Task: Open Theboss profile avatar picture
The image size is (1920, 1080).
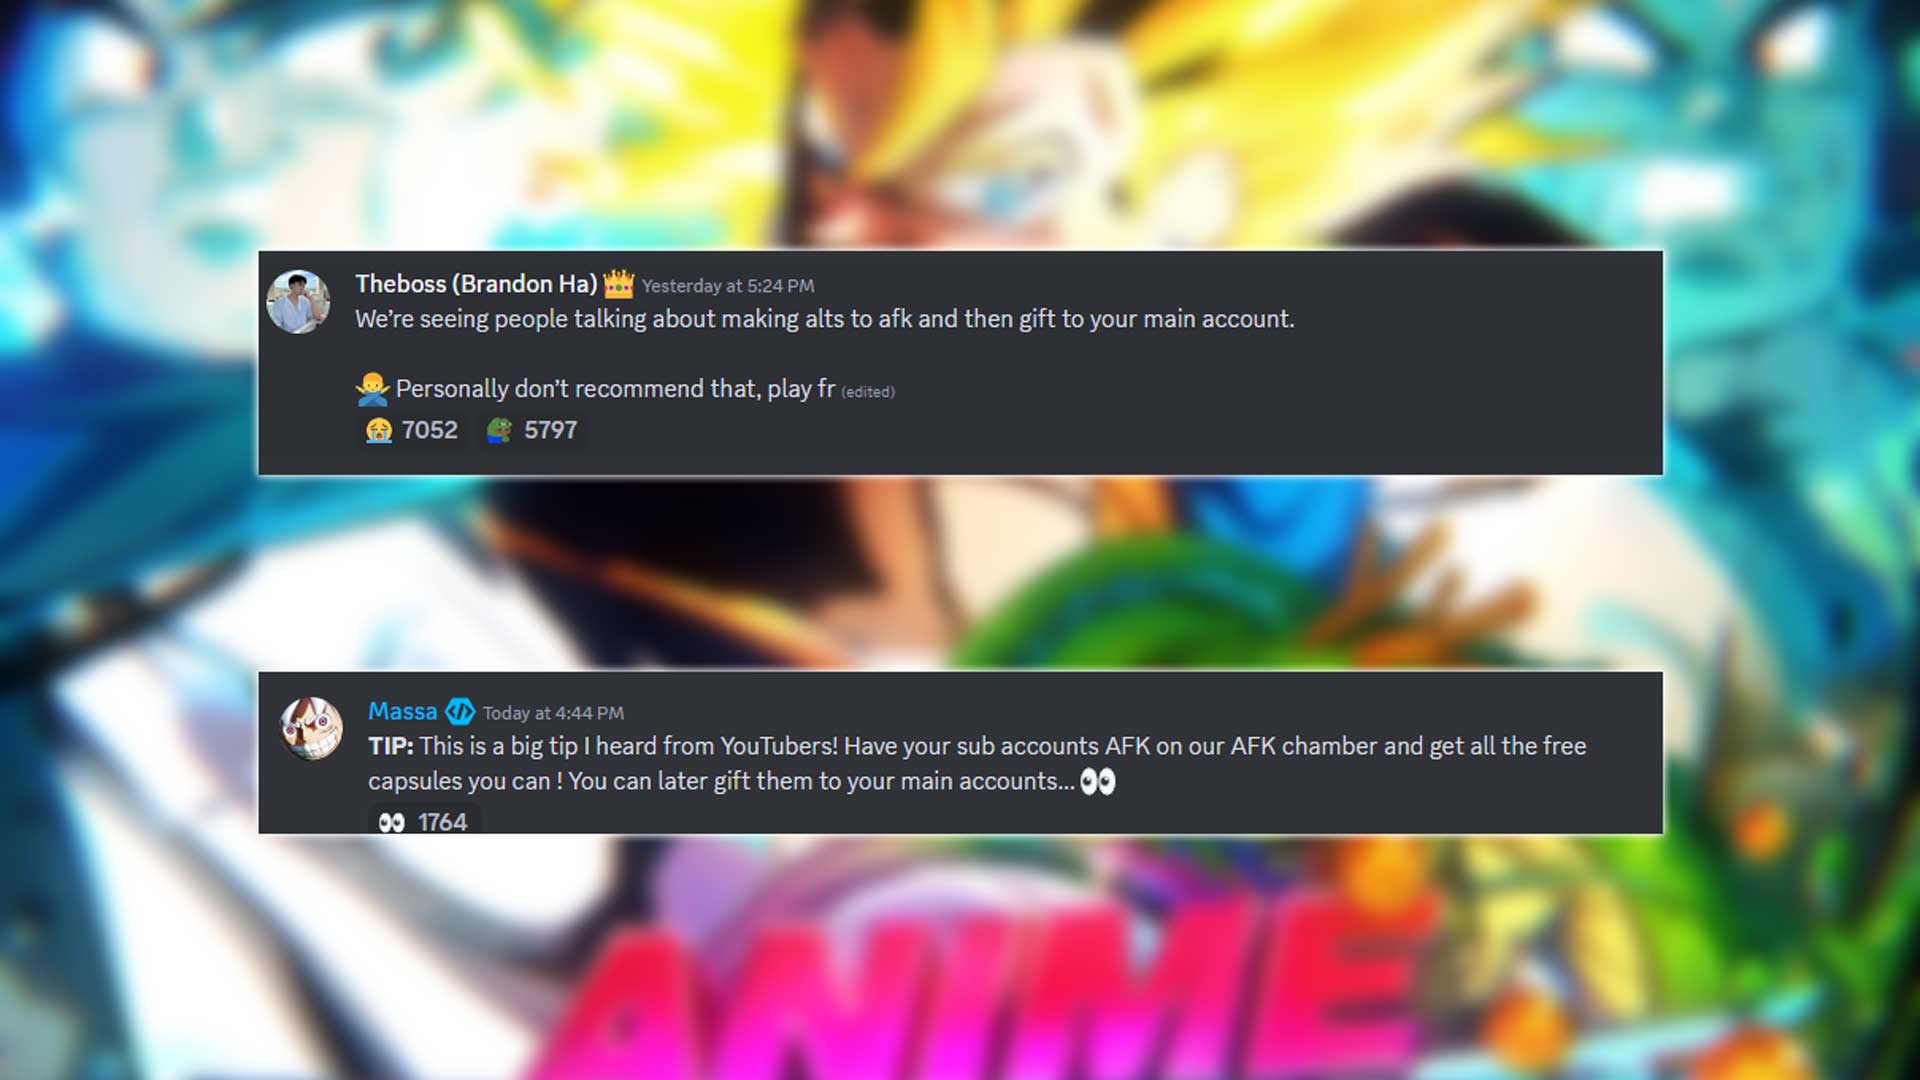Action: point(298,301)
